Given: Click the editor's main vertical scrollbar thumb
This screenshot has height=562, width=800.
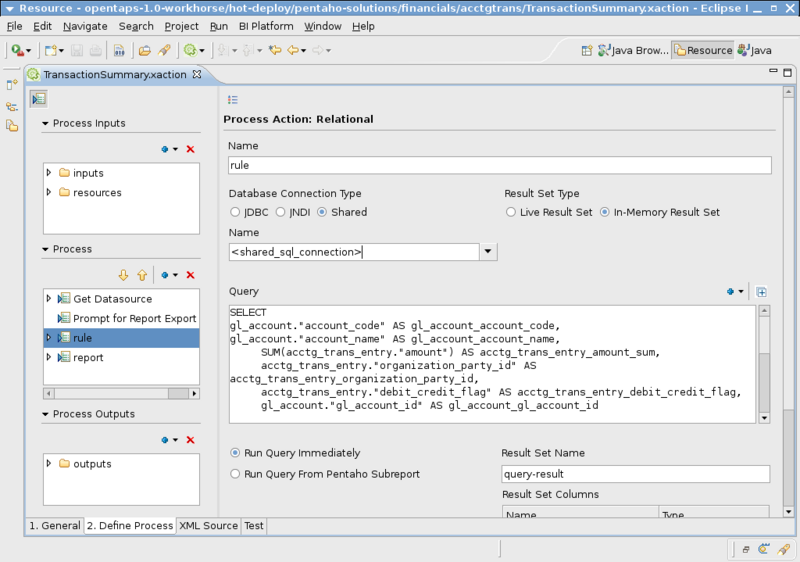Looking at the screenshot, I should click(x=788, y=456).
